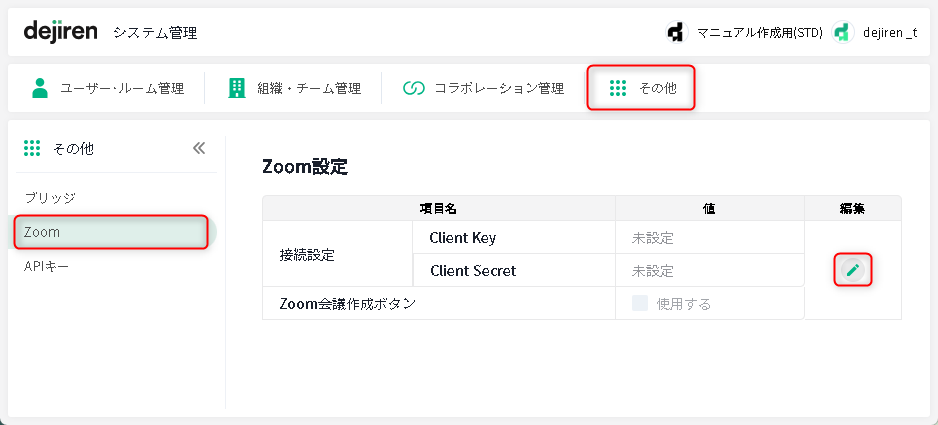Click the pencil edit icon for Zoom settings
Screen dimensions: 938x425
(x=852, y=269)
